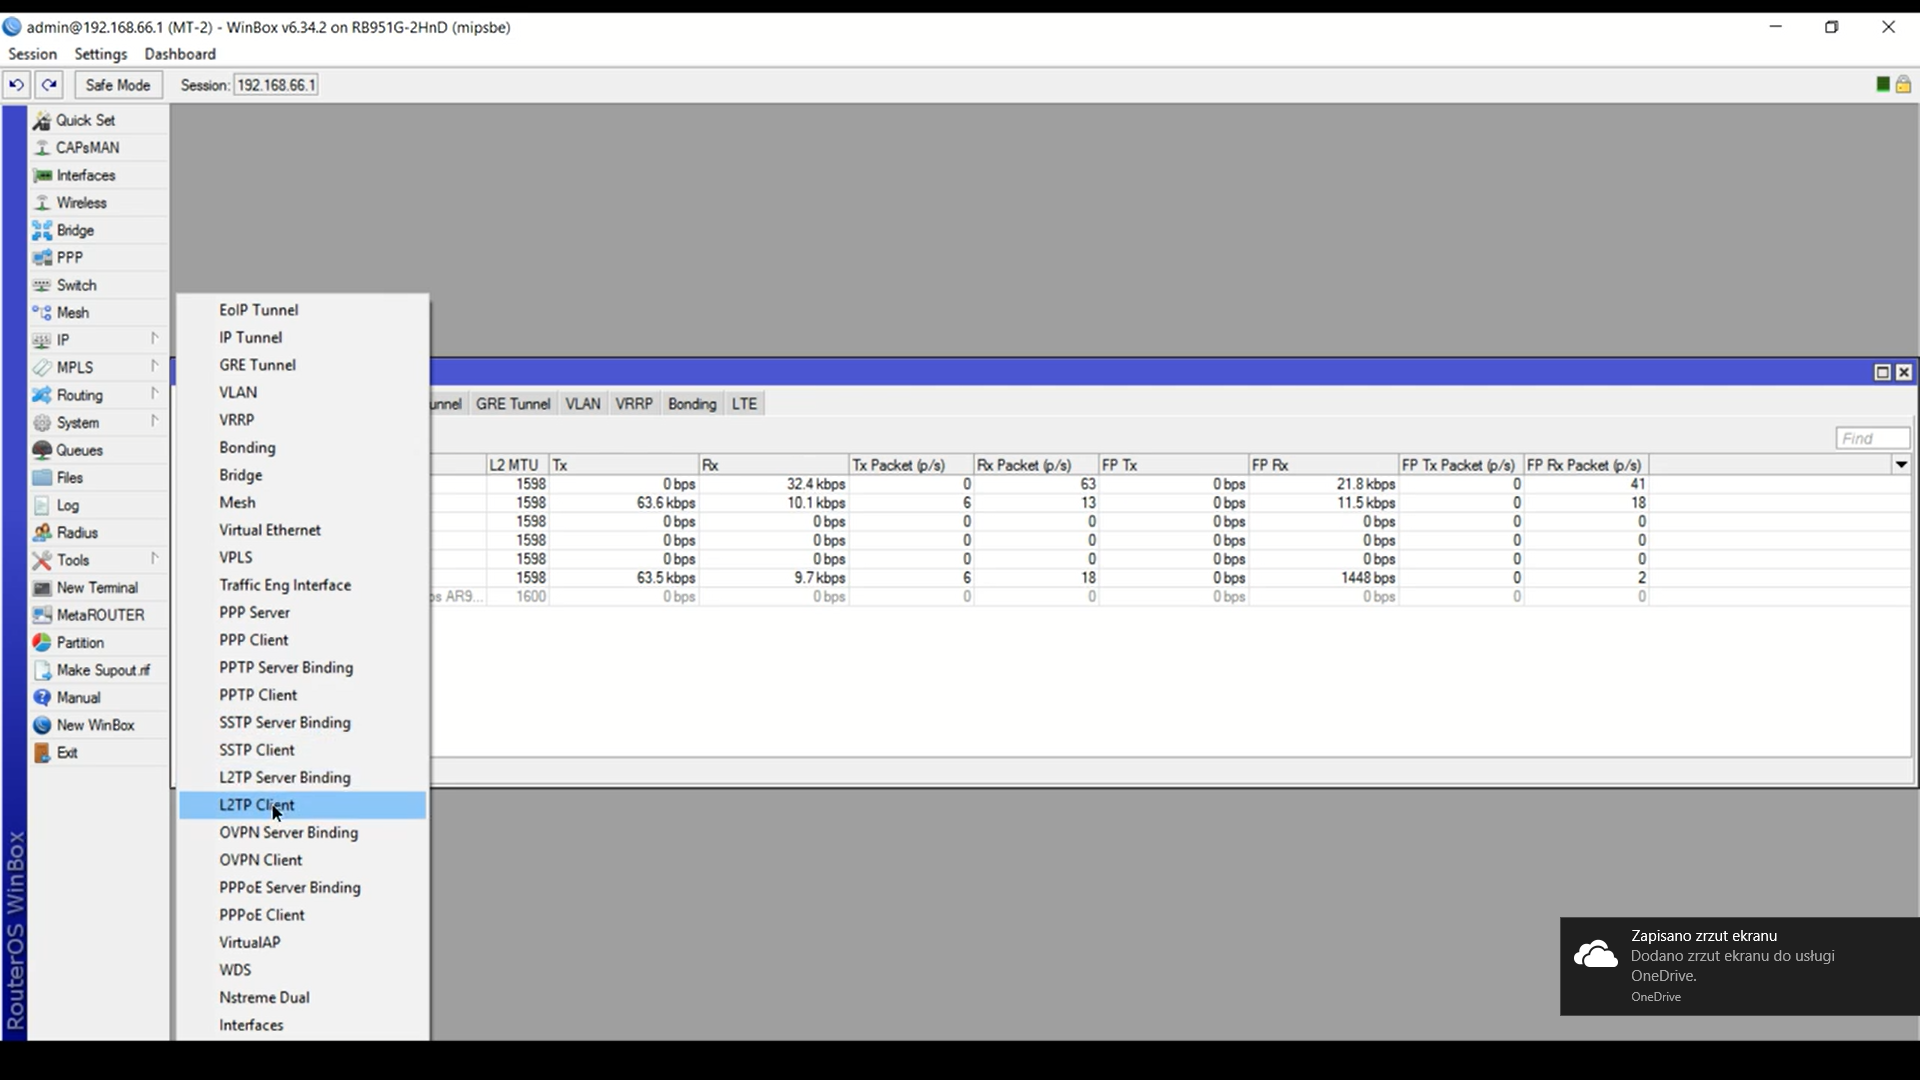
Task: Open the Queues sidebar entry
Action: (98, 450)
